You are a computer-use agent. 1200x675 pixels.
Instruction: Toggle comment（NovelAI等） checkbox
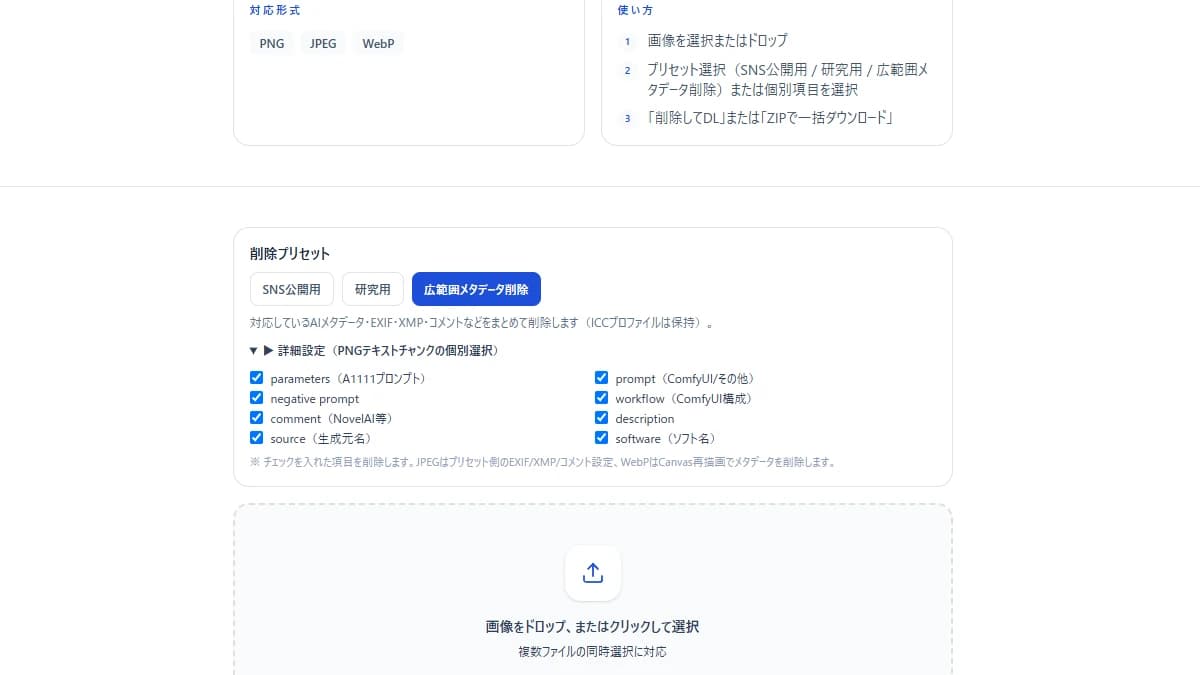[x=257, y=418]
